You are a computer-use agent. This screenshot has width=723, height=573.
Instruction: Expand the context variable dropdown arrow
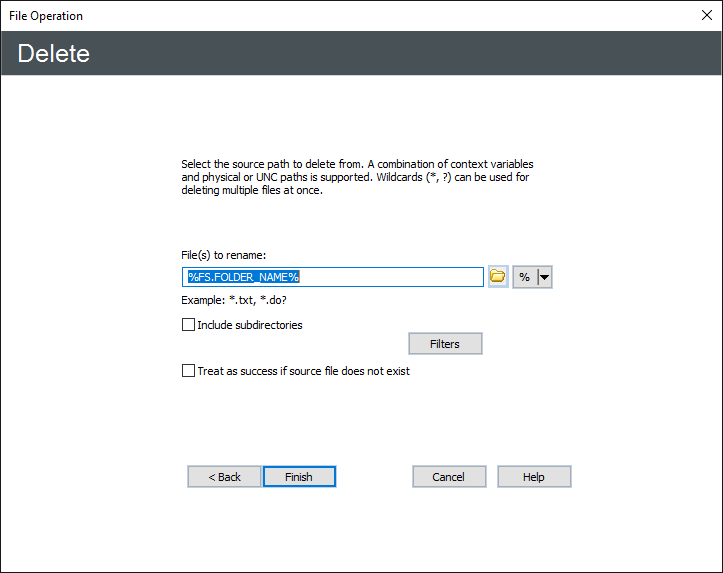click(x=545, y=277)
